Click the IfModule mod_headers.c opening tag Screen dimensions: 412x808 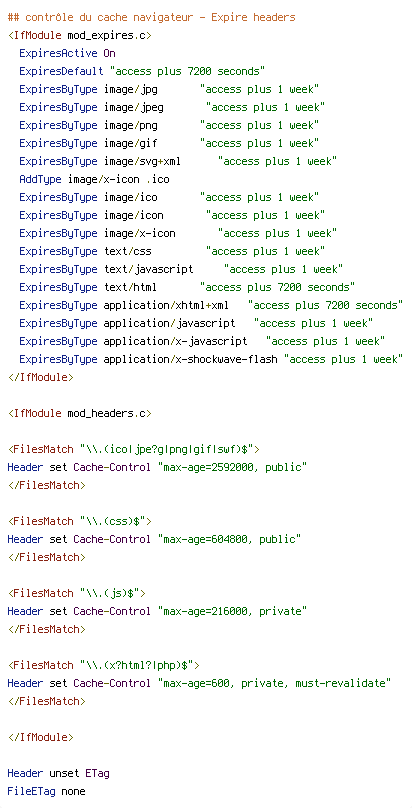(x=79, y=414)
